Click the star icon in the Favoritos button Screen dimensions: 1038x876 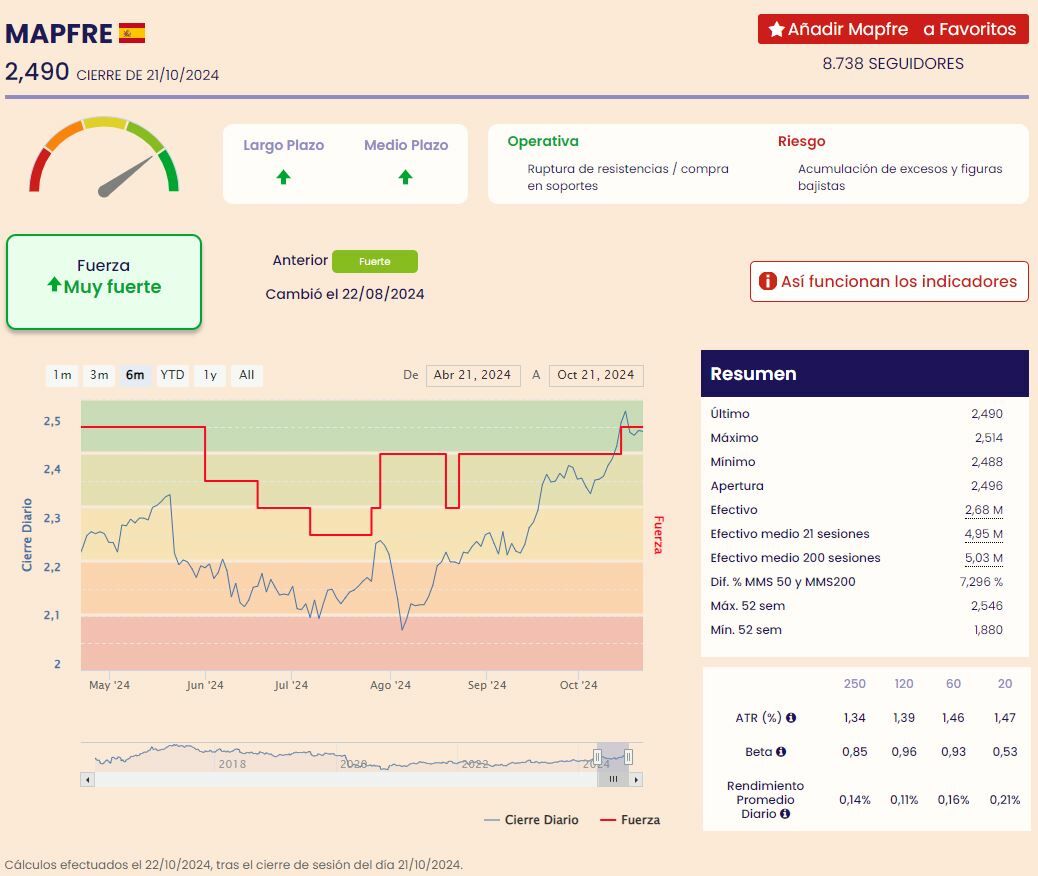click(776, 30)
